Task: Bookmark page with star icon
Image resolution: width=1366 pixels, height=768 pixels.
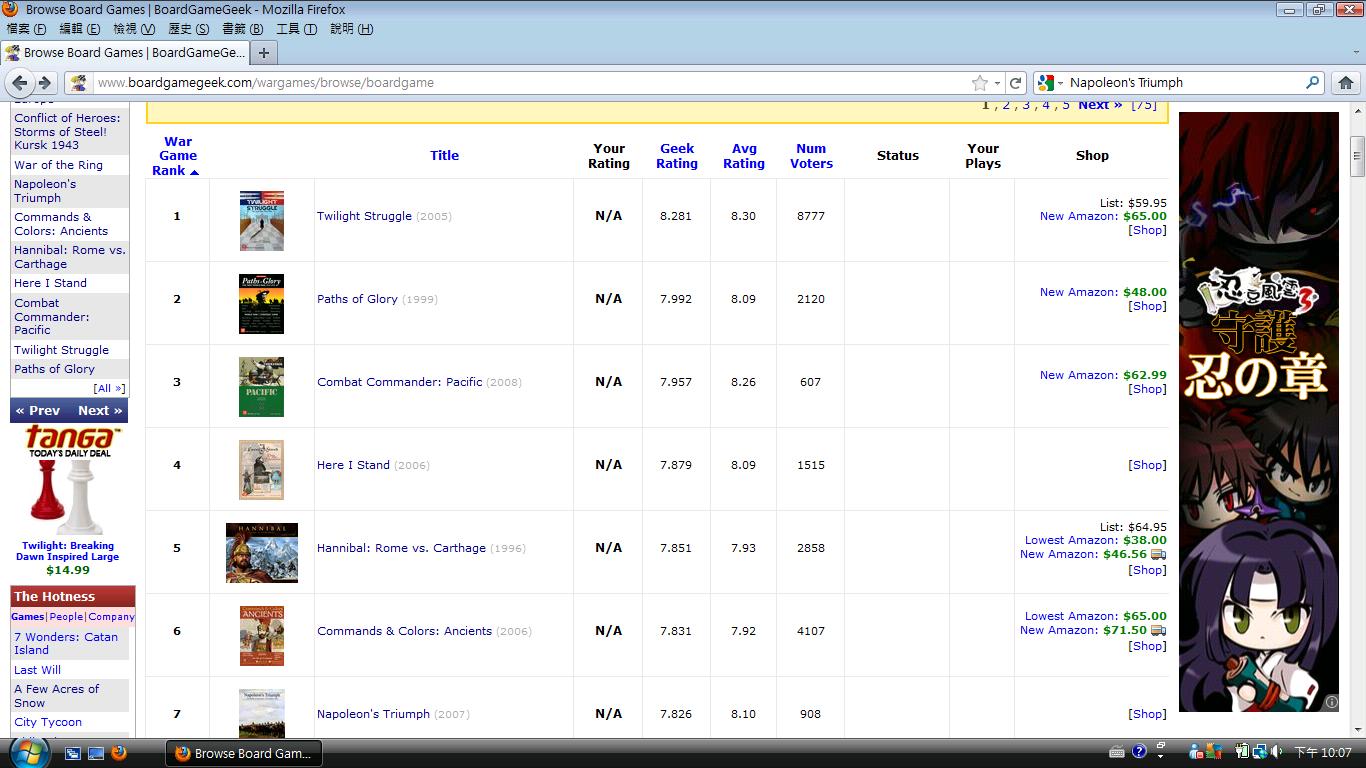Action: pos(980,83)
